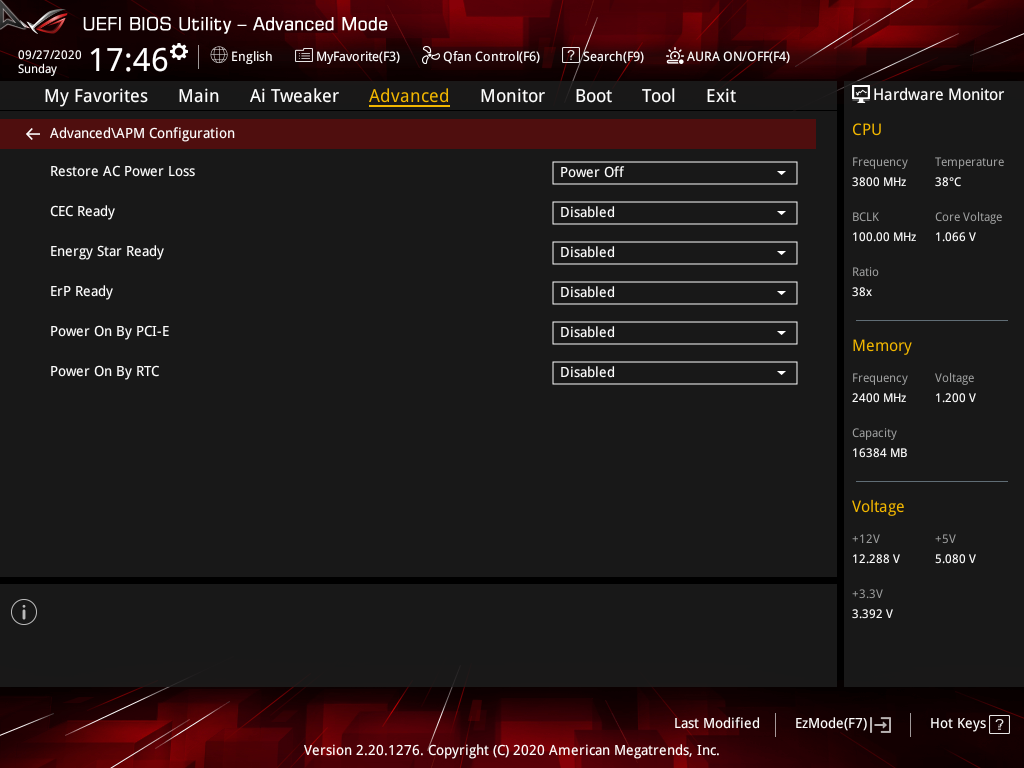Open the Tool tab
Viewport: 1024px width, 768px height.
pos(658,96)
